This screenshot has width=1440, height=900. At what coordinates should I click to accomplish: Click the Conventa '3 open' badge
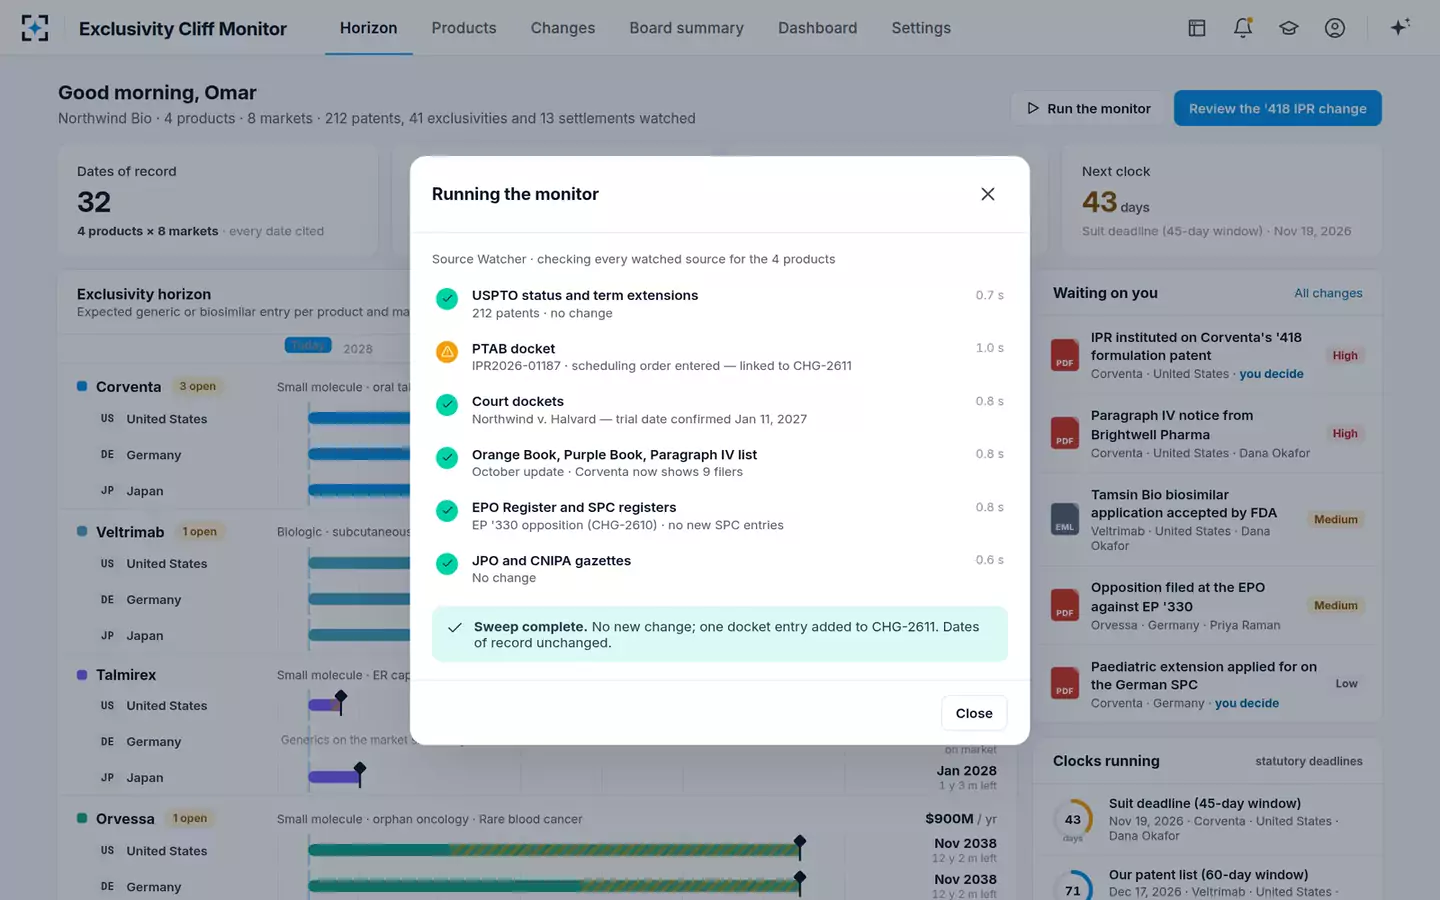(198, 386)
